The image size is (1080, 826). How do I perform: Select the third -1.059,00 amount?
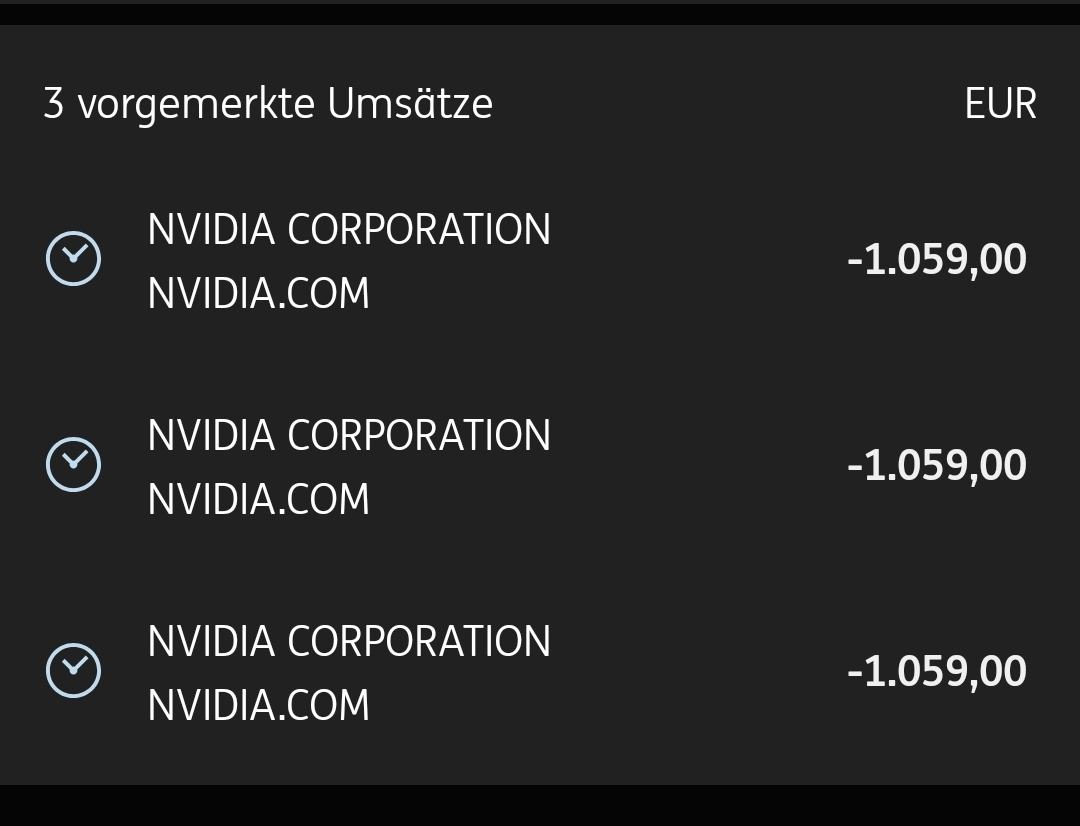tap(936, 672)
